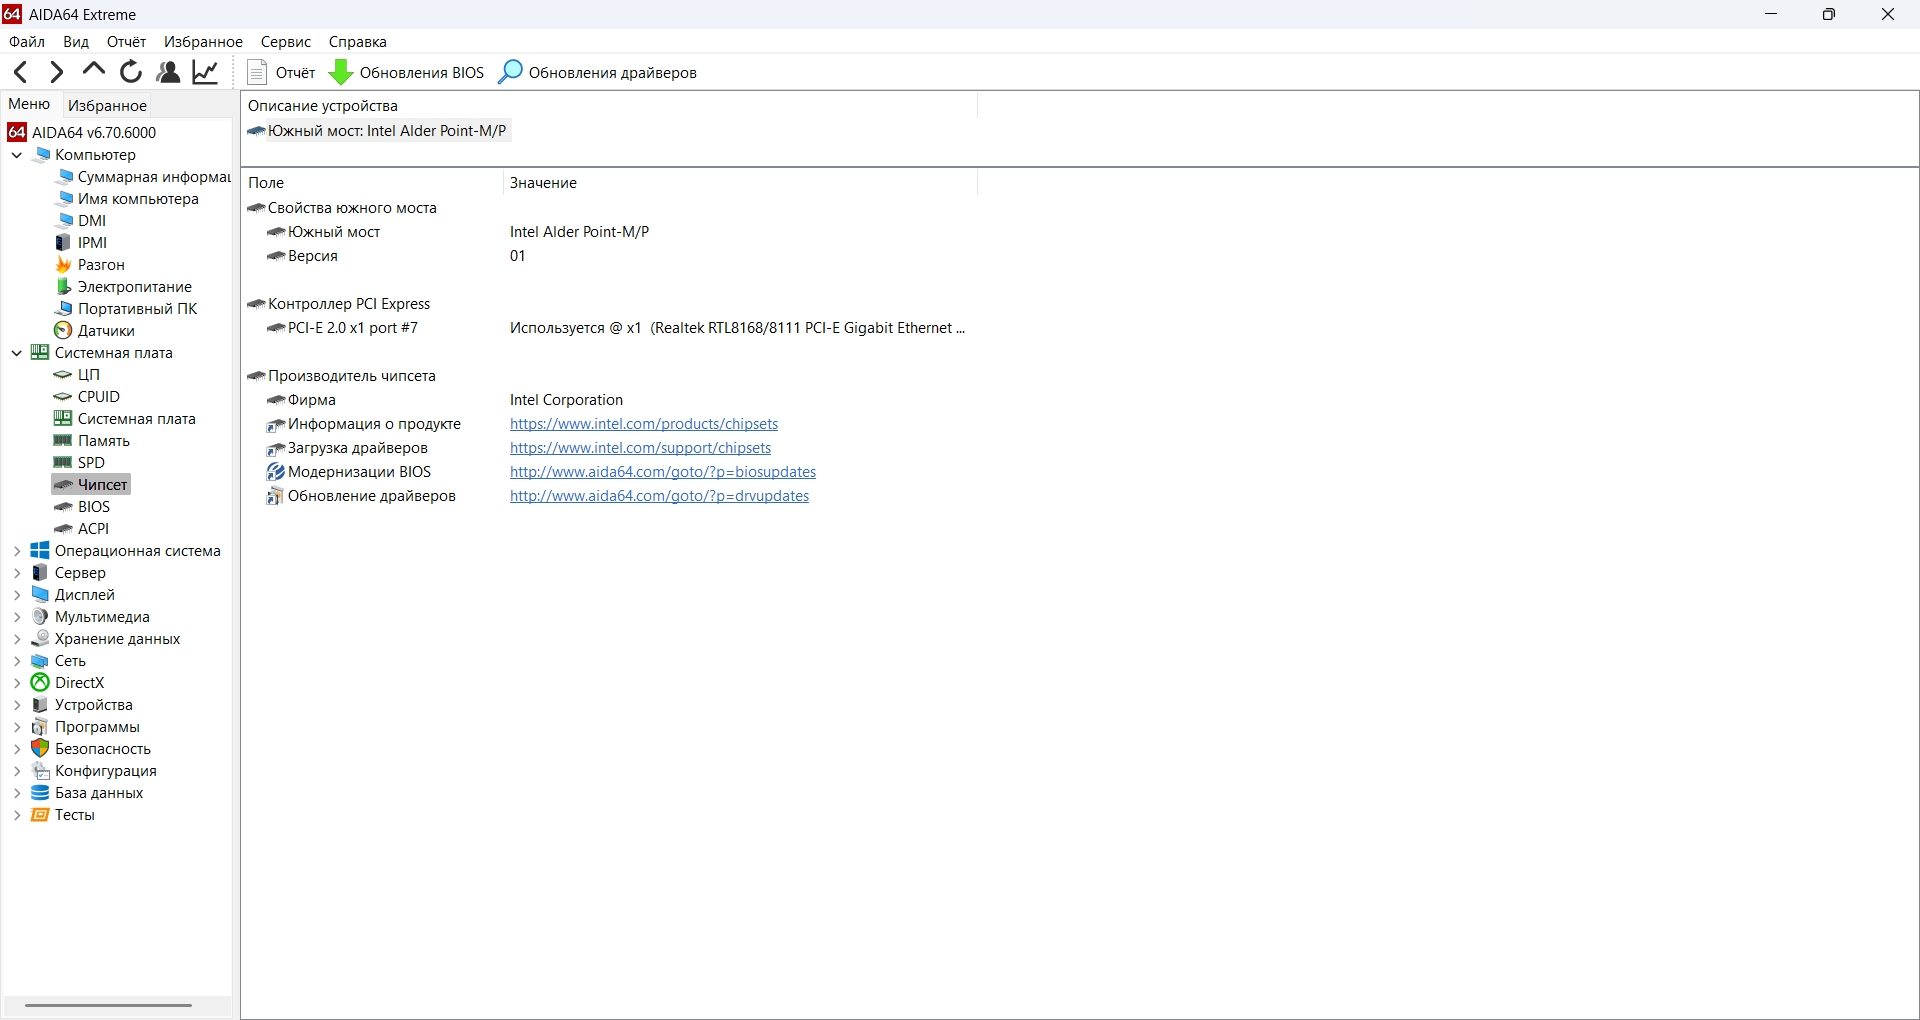Viewport: 1920px width, 1020px height.
Task: Select Тесты tree item
Action: click(64, 815)
